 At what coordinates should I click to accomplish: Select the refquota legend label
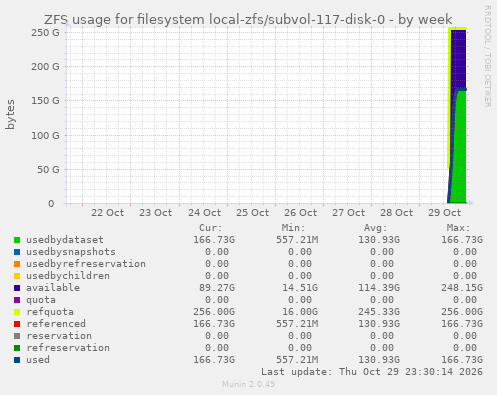tap(50, 312)
